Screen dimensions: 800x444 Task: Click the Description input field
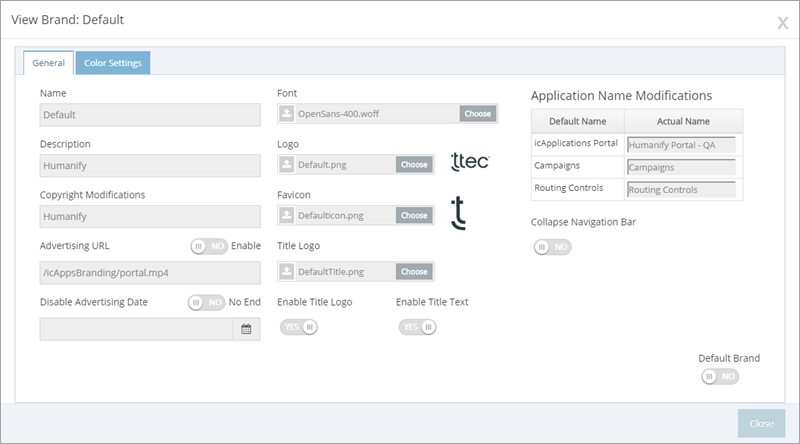tap(150, 166)
